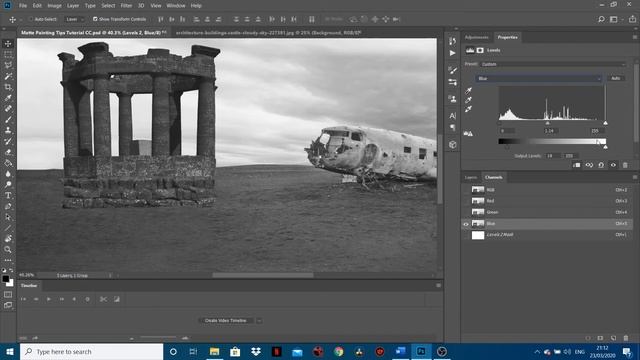
Task: Switch the foreground and background colors
Action: pyautogui.click(x=11, y=270)
